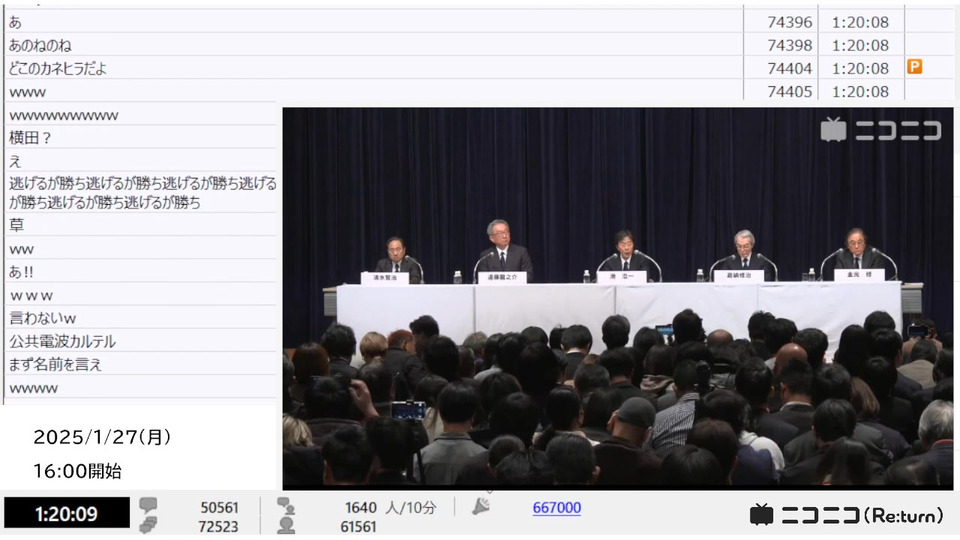Image resolution: width=960 pixels, height=540 pixels.
Task: Click the niconico TV logo in the video
Action: pos(880,130)
